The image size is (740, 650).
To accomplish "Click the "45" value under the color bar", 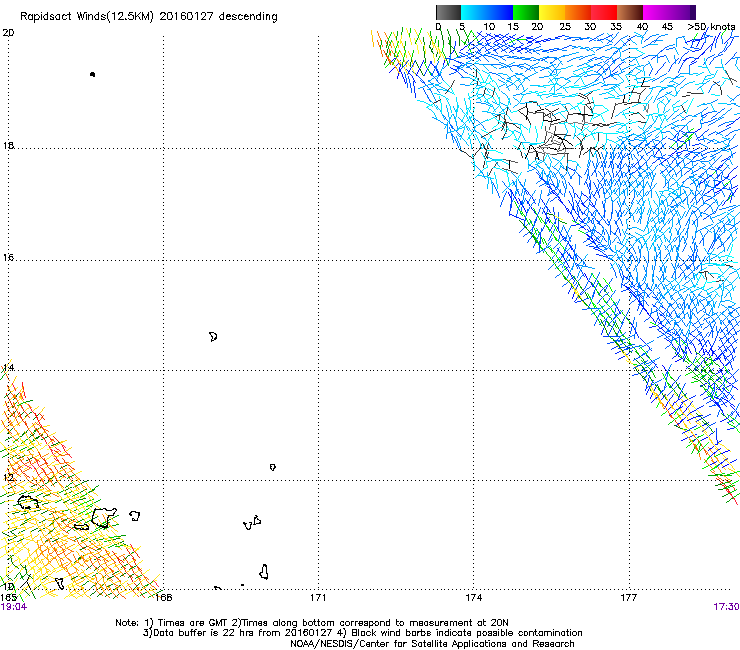I will click(667, 27).
